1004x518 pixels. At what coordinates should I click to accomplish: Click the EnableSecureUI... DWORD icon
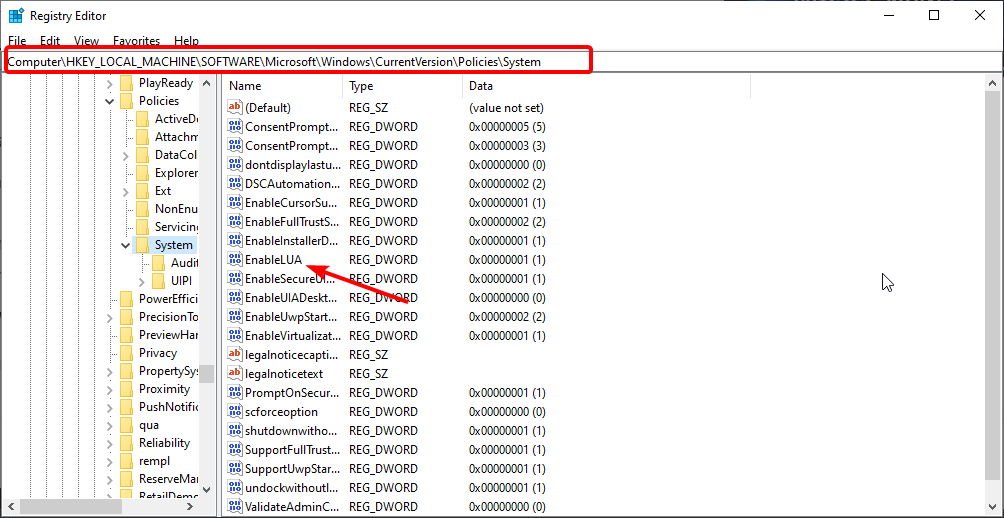(x=235, y=279)
